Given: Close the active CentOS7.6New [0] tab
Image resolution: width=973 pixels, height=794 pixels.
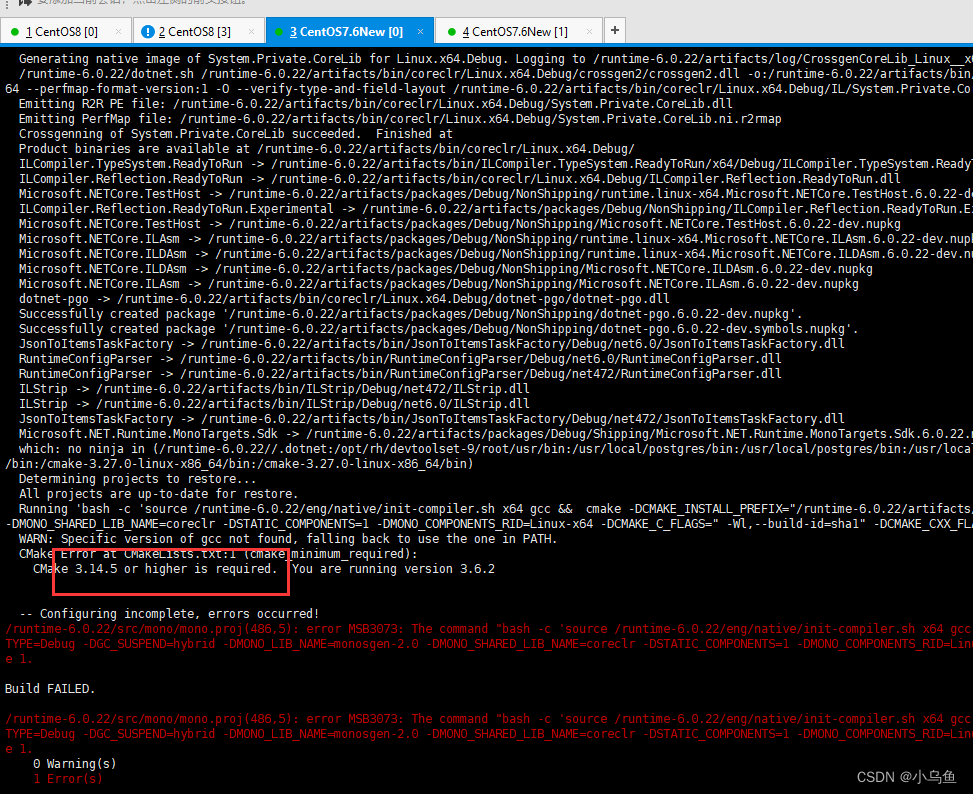Looking at the screenshot, I should coord(420,31).
